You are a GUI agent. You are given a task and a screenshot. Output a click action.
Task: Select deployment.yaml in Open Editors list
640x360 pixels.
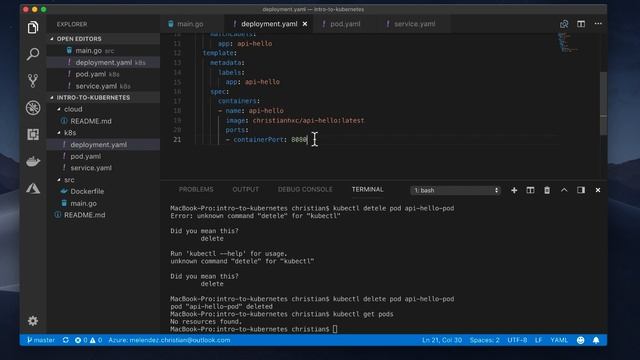104,62
